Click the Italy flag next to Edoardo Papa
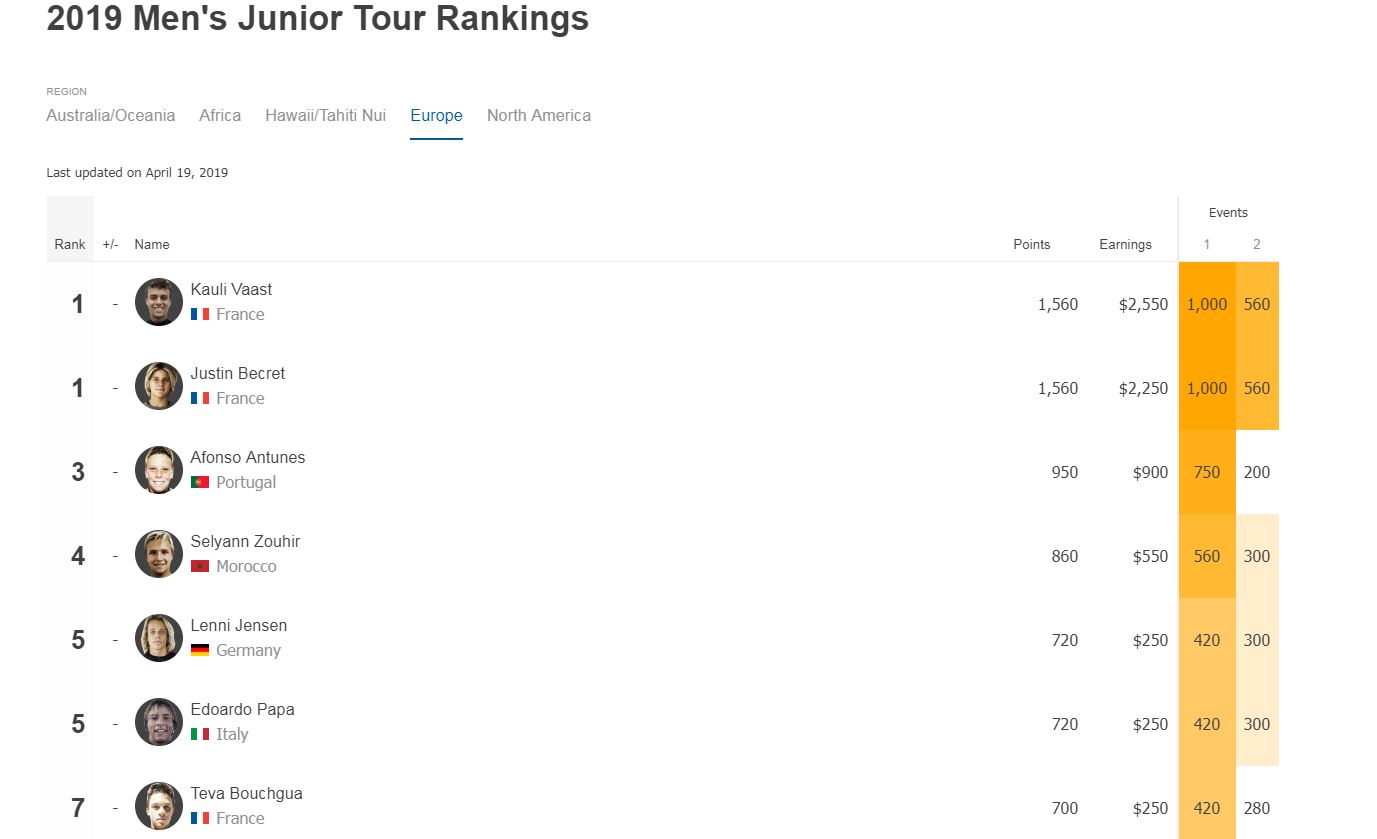This screenshot has width=1377, height=839. (200, 734)
